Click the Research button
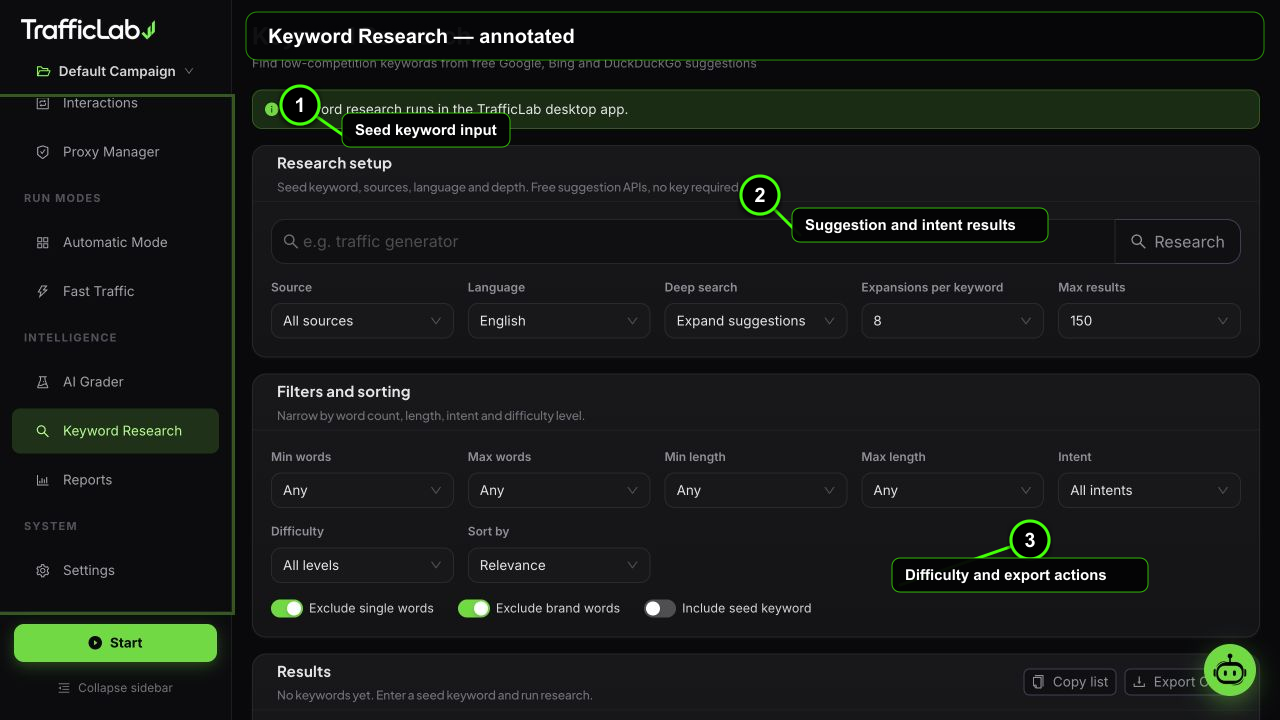 pos(1178,242)
